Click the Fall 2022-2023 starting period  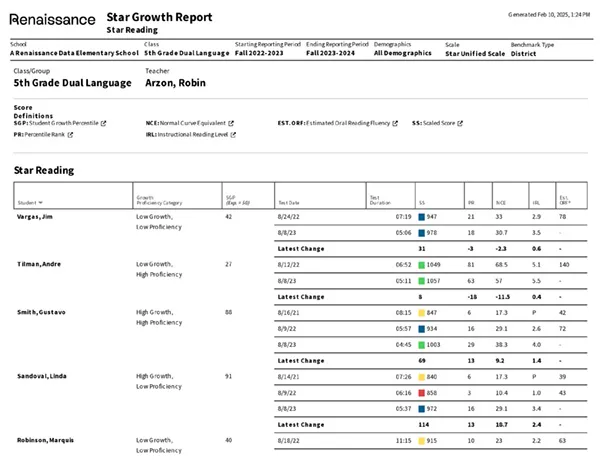pyautogui.click(x=259, y=53)
